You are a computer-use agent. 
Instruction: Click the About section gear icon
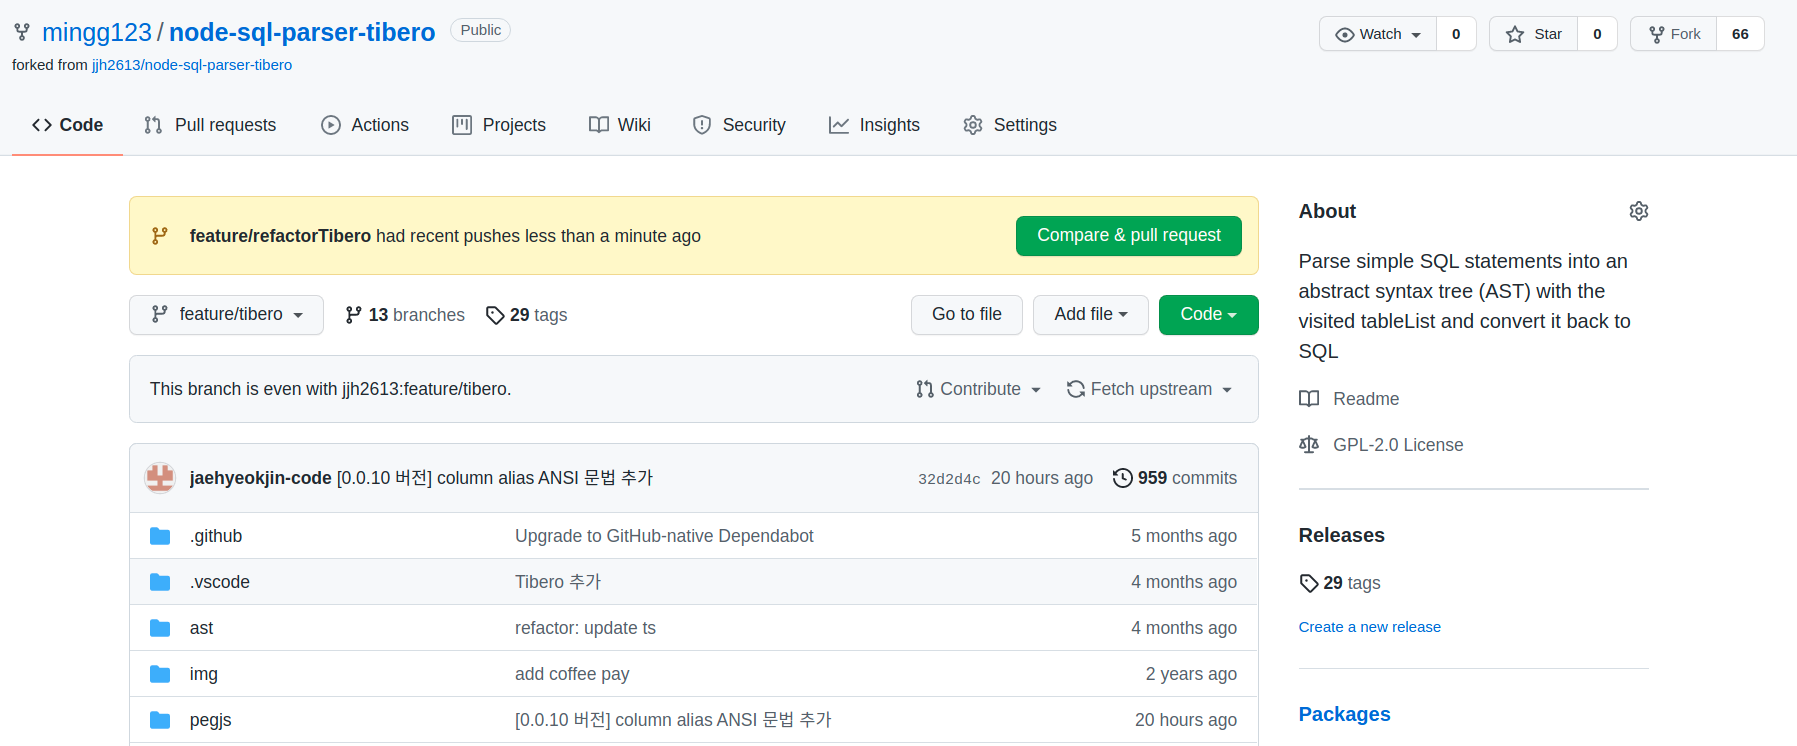pyautogui.click(x=1638, y=211)
